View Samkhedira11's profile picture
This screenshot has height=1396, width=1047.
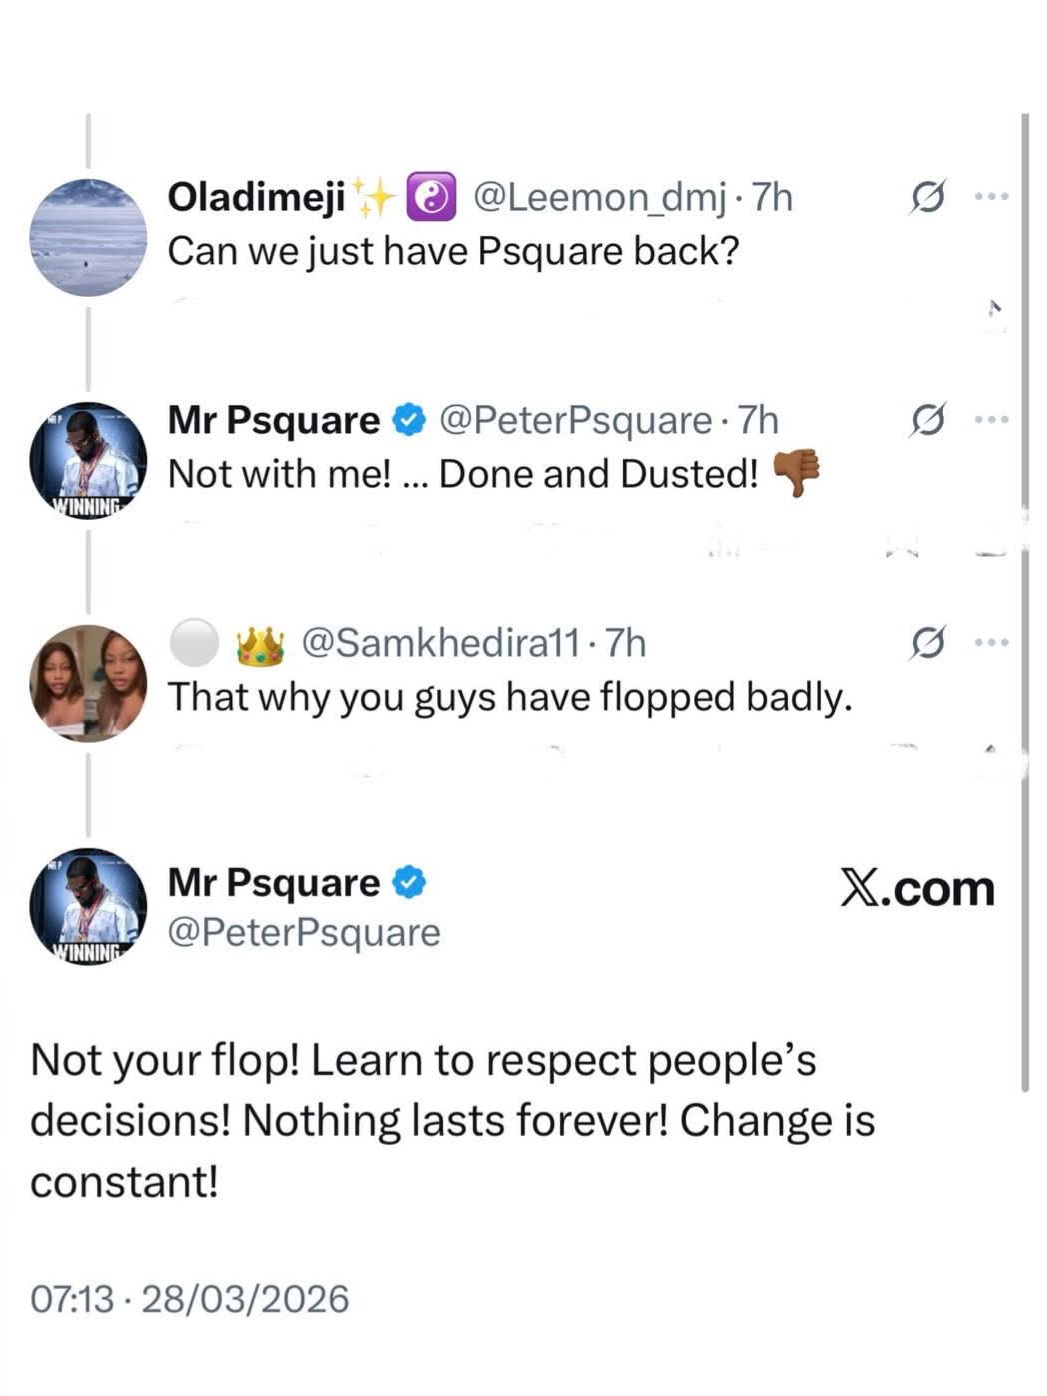click(88, 683)
